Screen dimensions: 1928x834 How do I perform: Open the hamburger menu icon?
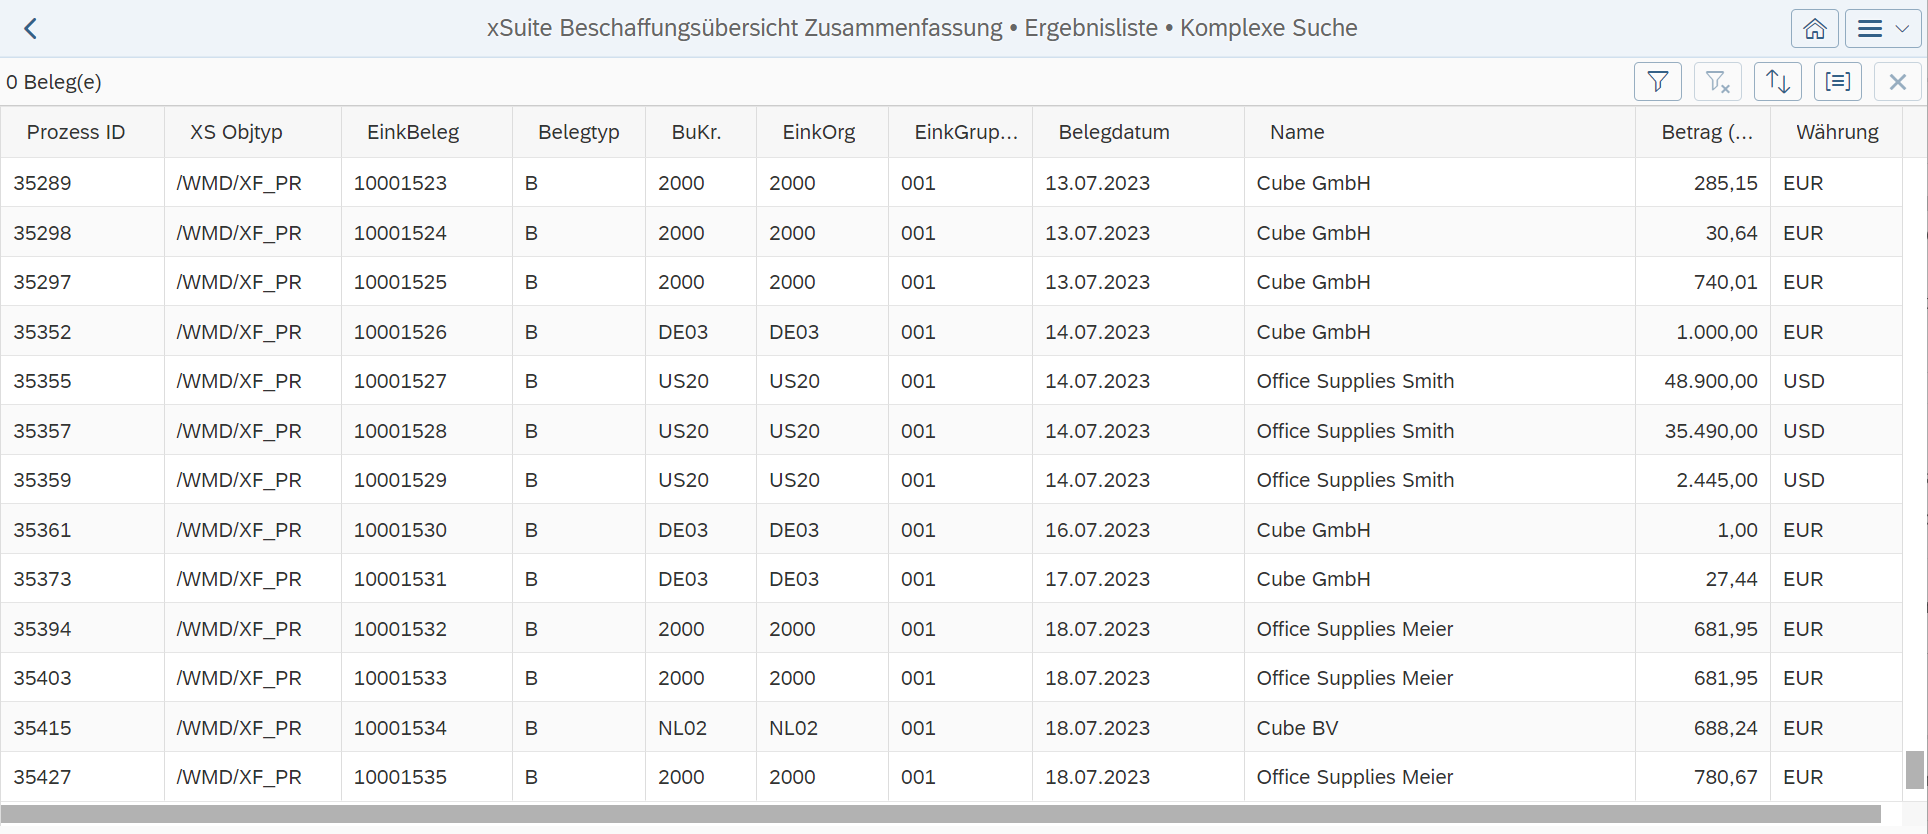1869,28
